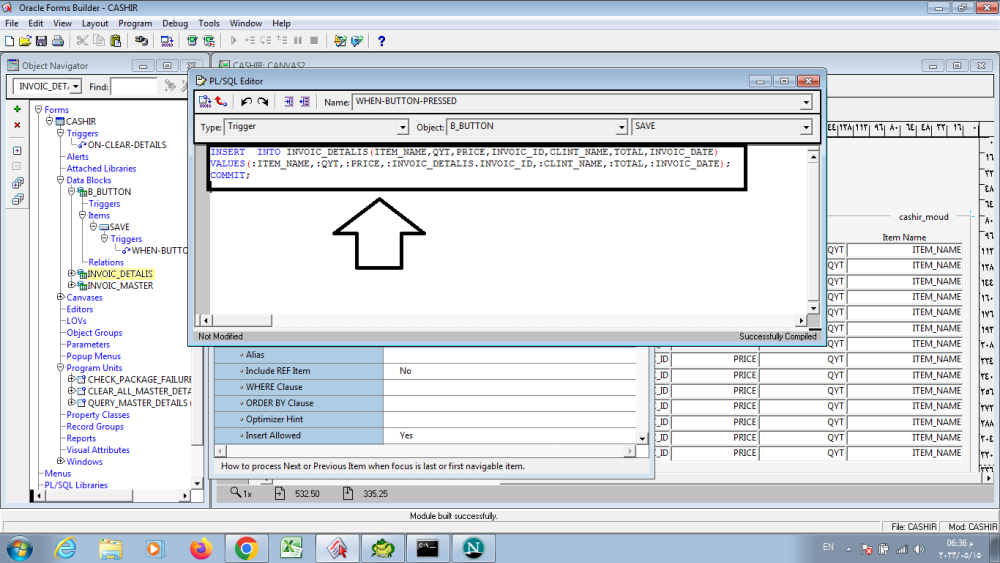The image size is (1000, 563).
Task: Open the Debug menu
Action: pyautogui.click(x=175, y=23)
